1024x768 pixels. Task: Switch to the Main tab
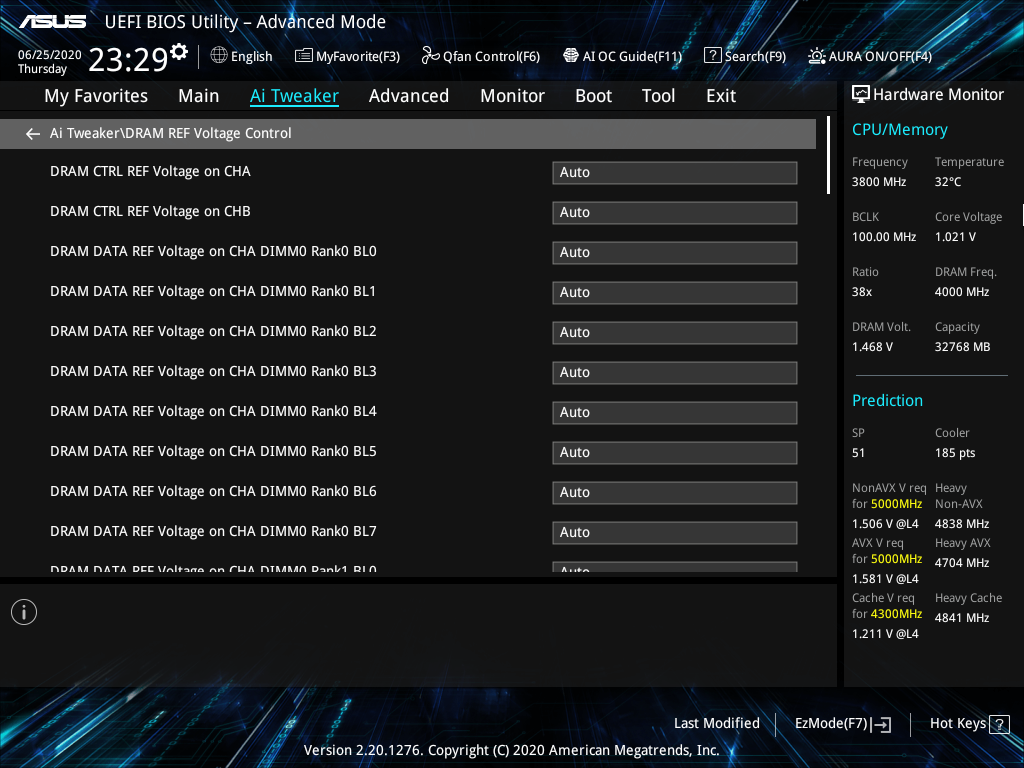pos(199,96)
